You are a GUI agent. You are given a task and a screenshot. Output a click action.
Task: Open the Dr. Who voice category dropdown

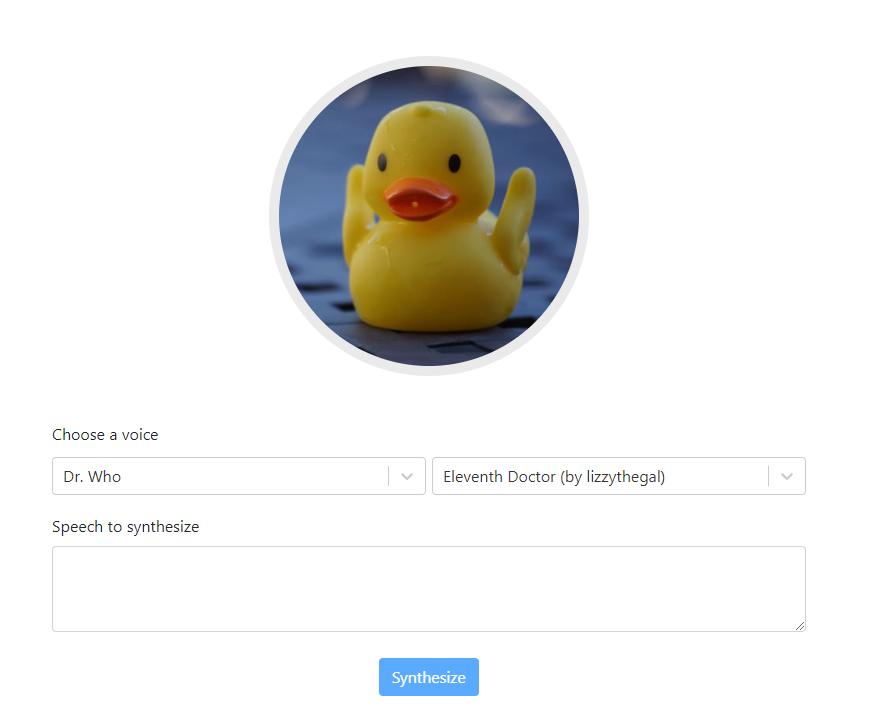[239, 476]
